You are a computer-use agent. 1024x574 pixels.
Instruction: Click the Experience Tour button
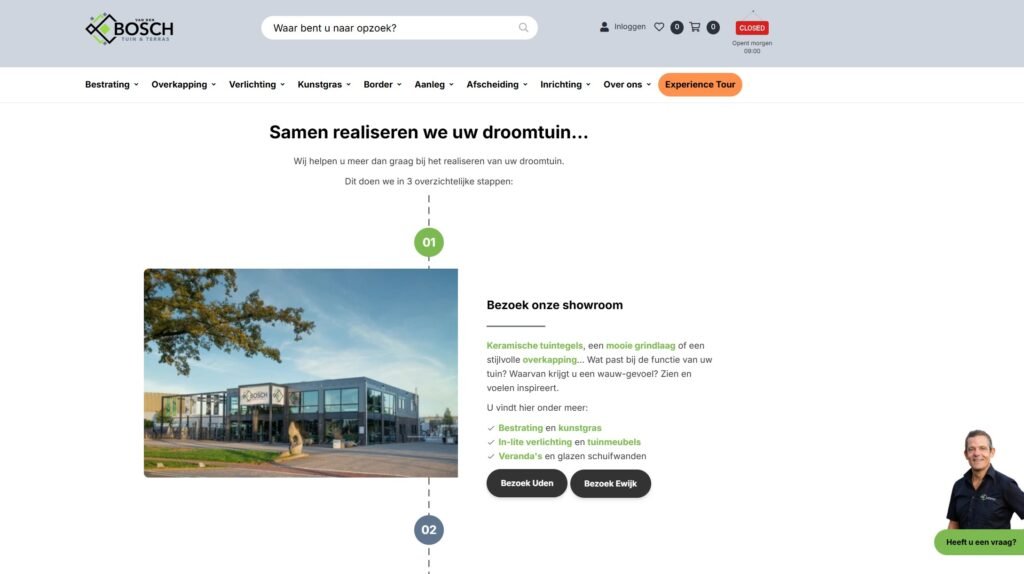pos(699,84)
